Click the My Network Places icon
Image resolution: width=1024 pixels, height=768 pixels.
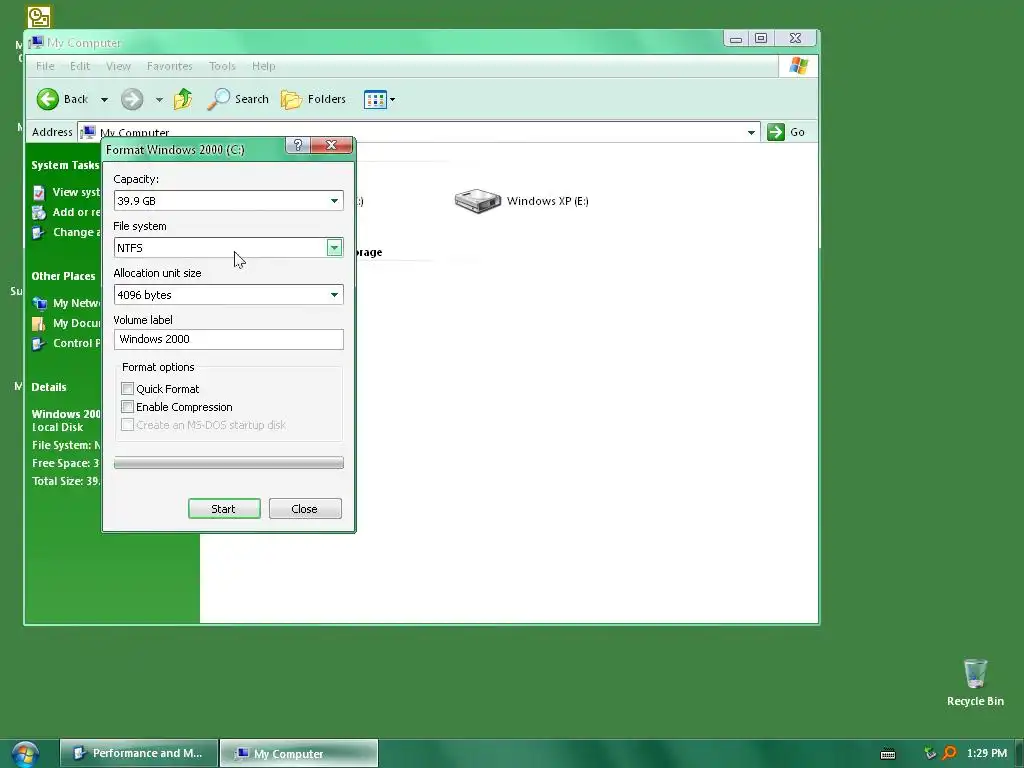(40, 303)
